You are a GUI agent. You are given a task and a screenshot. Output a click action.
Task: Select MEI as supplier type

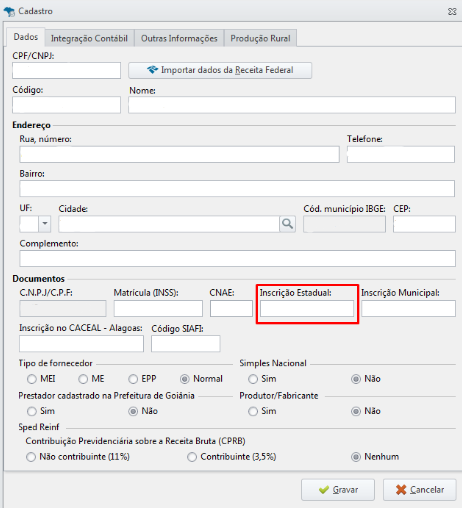[x=32, y=379]
